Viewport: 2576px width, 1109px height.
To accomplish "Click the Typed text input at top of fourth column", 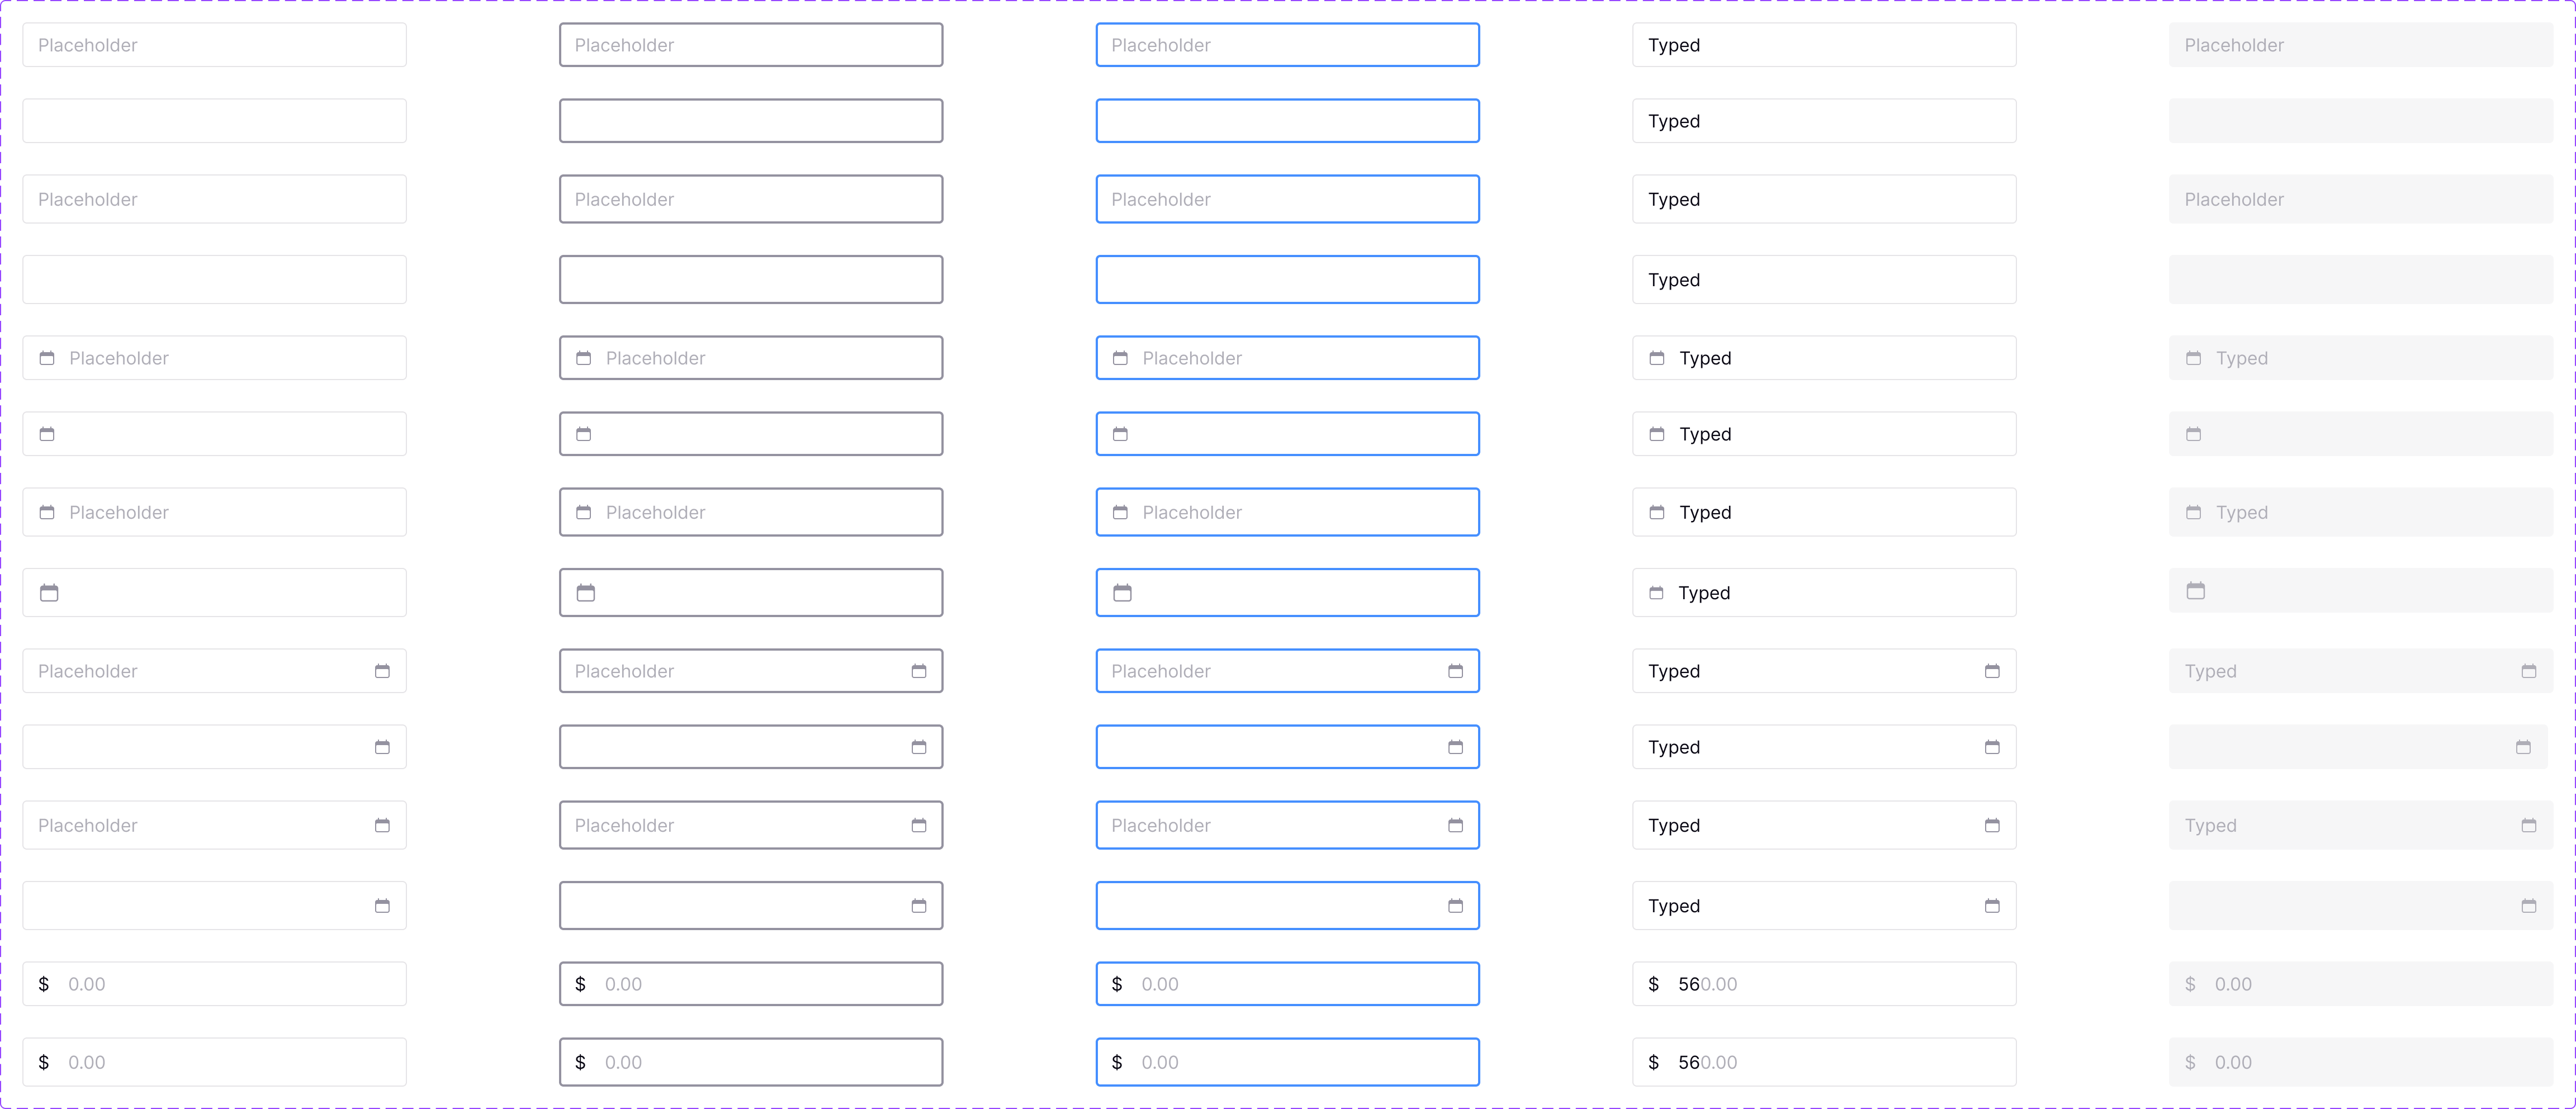I will pyautogui.click(x=1824, y=44).
